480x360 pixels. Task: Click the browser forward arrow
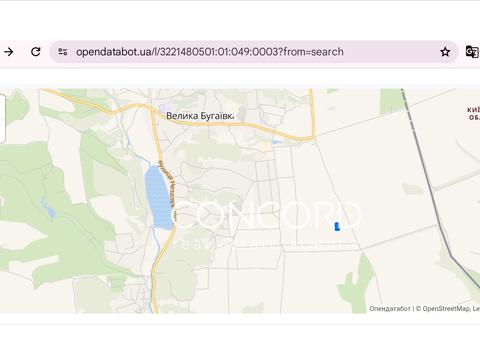click(x=9, y=52)
